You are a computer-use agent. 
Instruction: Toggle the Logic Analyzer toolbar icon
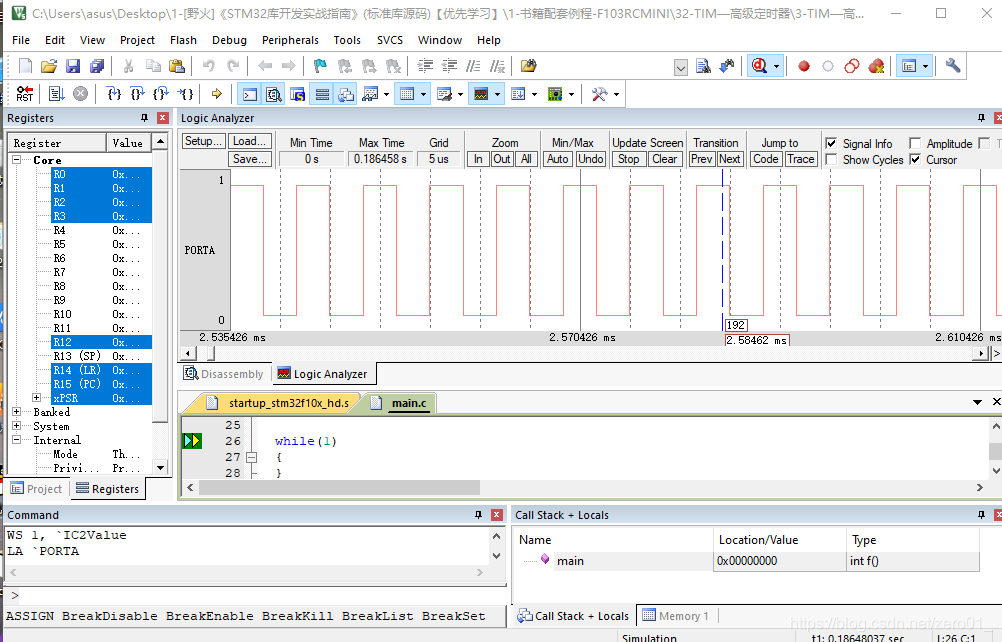point(481,95)
